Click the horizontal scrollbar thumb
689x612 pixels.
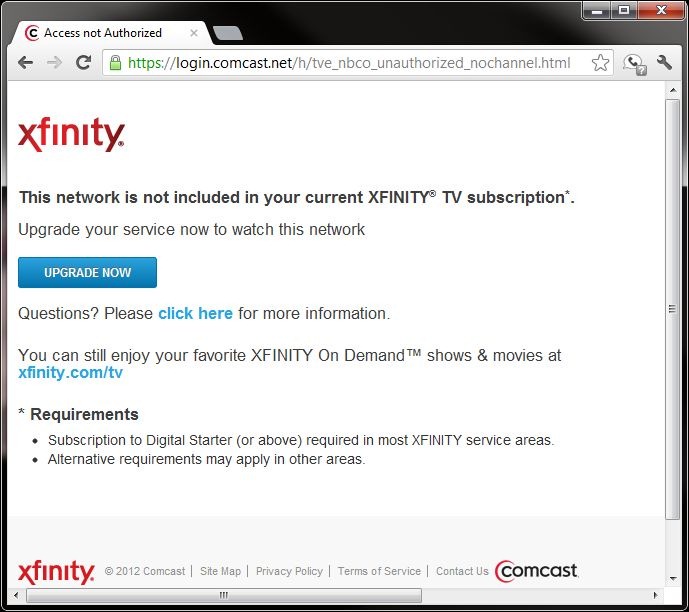click(224, 596)
